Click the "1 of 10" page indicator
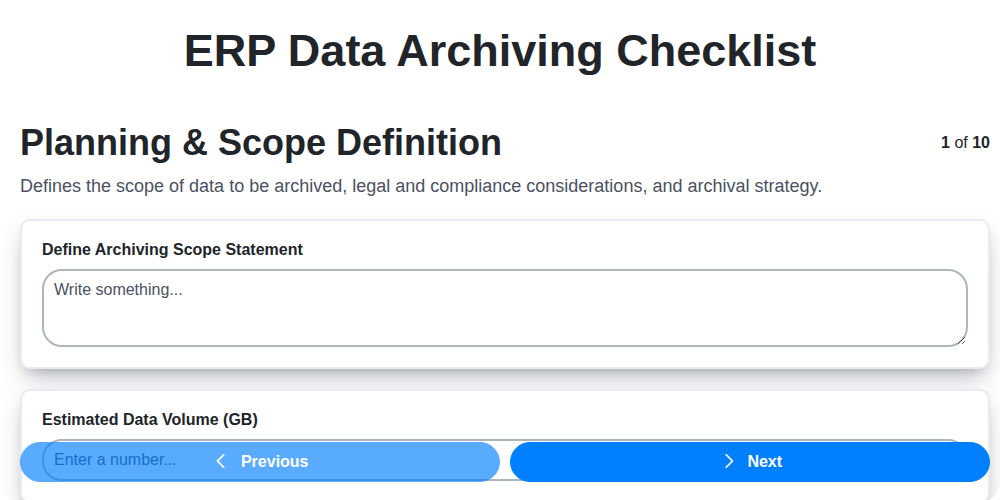 point(965,142)
